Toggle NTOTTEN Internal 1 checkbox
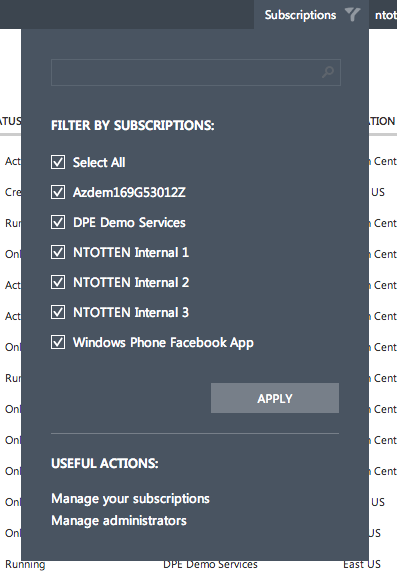397x588 pixels. point(58,252)
